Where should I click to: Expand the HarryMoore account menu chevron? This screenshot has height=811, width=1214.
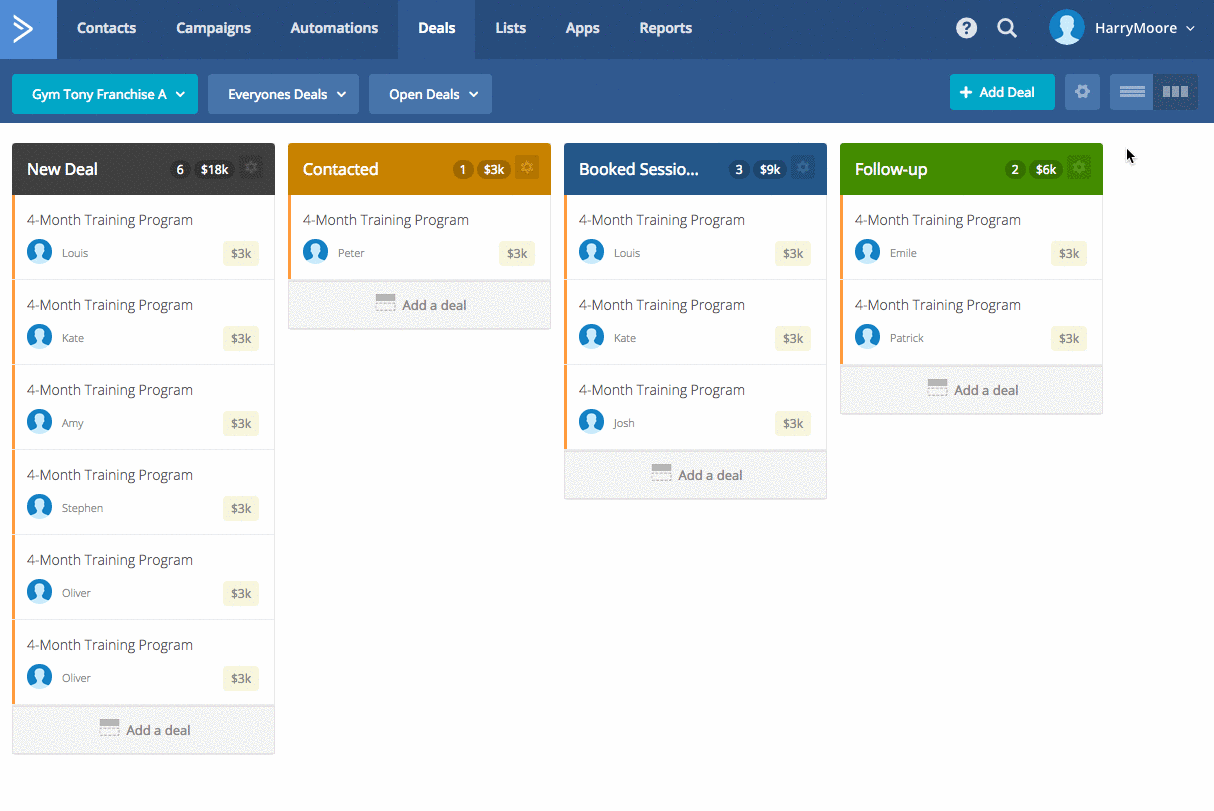pyautogui.click(x=1190, y=29)
